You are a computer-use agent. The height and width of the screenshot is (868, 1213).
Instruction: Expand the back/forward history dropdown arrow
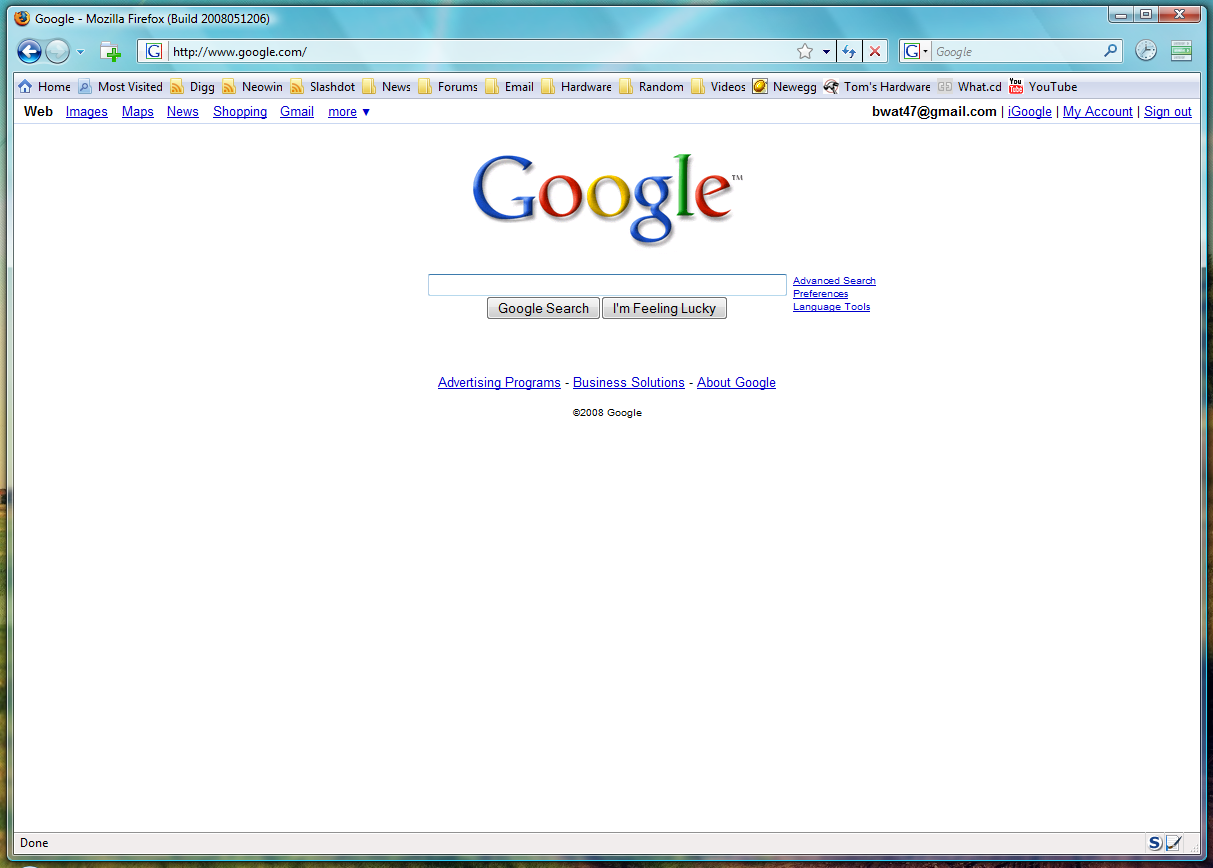tap(81, 52)
